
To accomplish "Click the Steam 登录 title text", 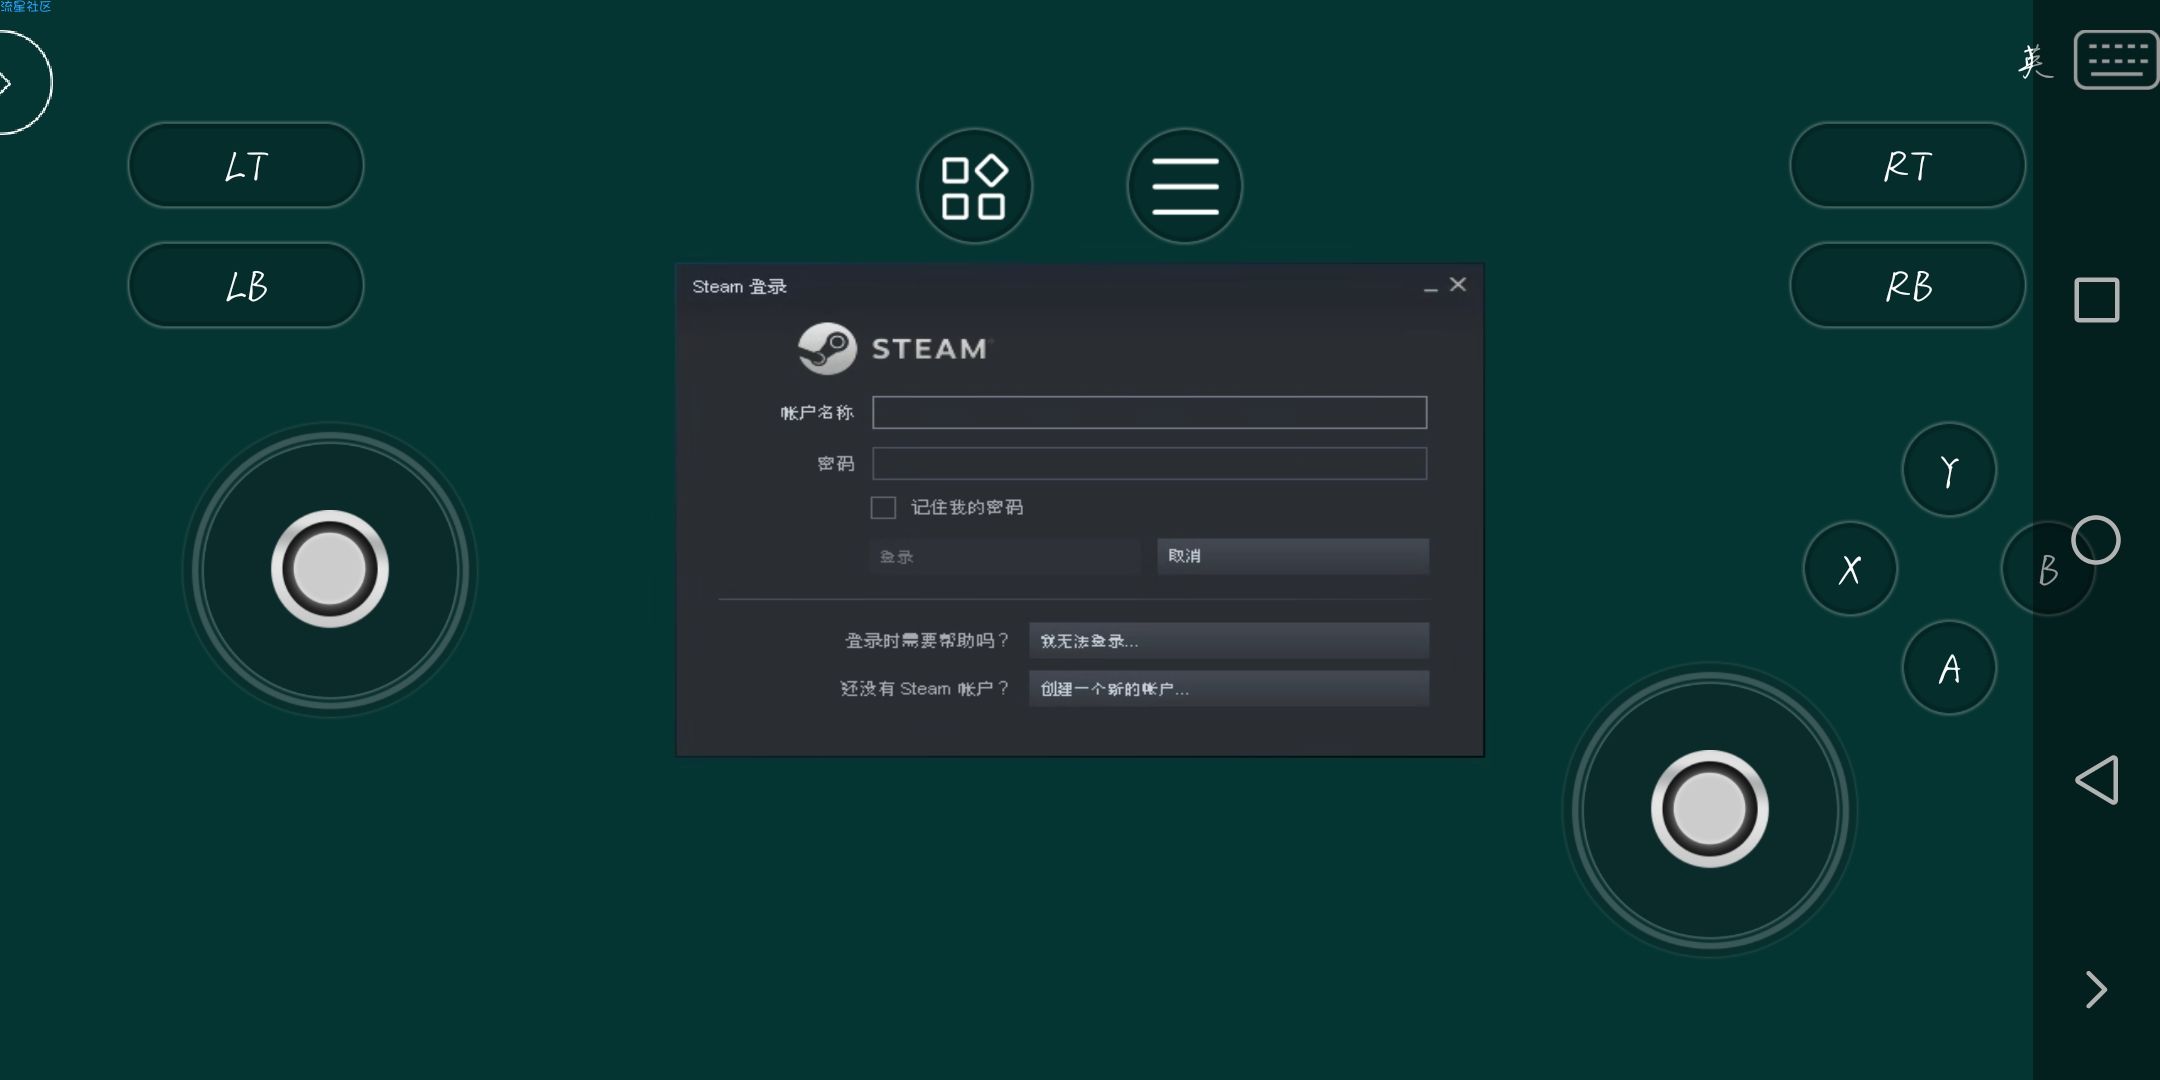I will pos(739,287).
